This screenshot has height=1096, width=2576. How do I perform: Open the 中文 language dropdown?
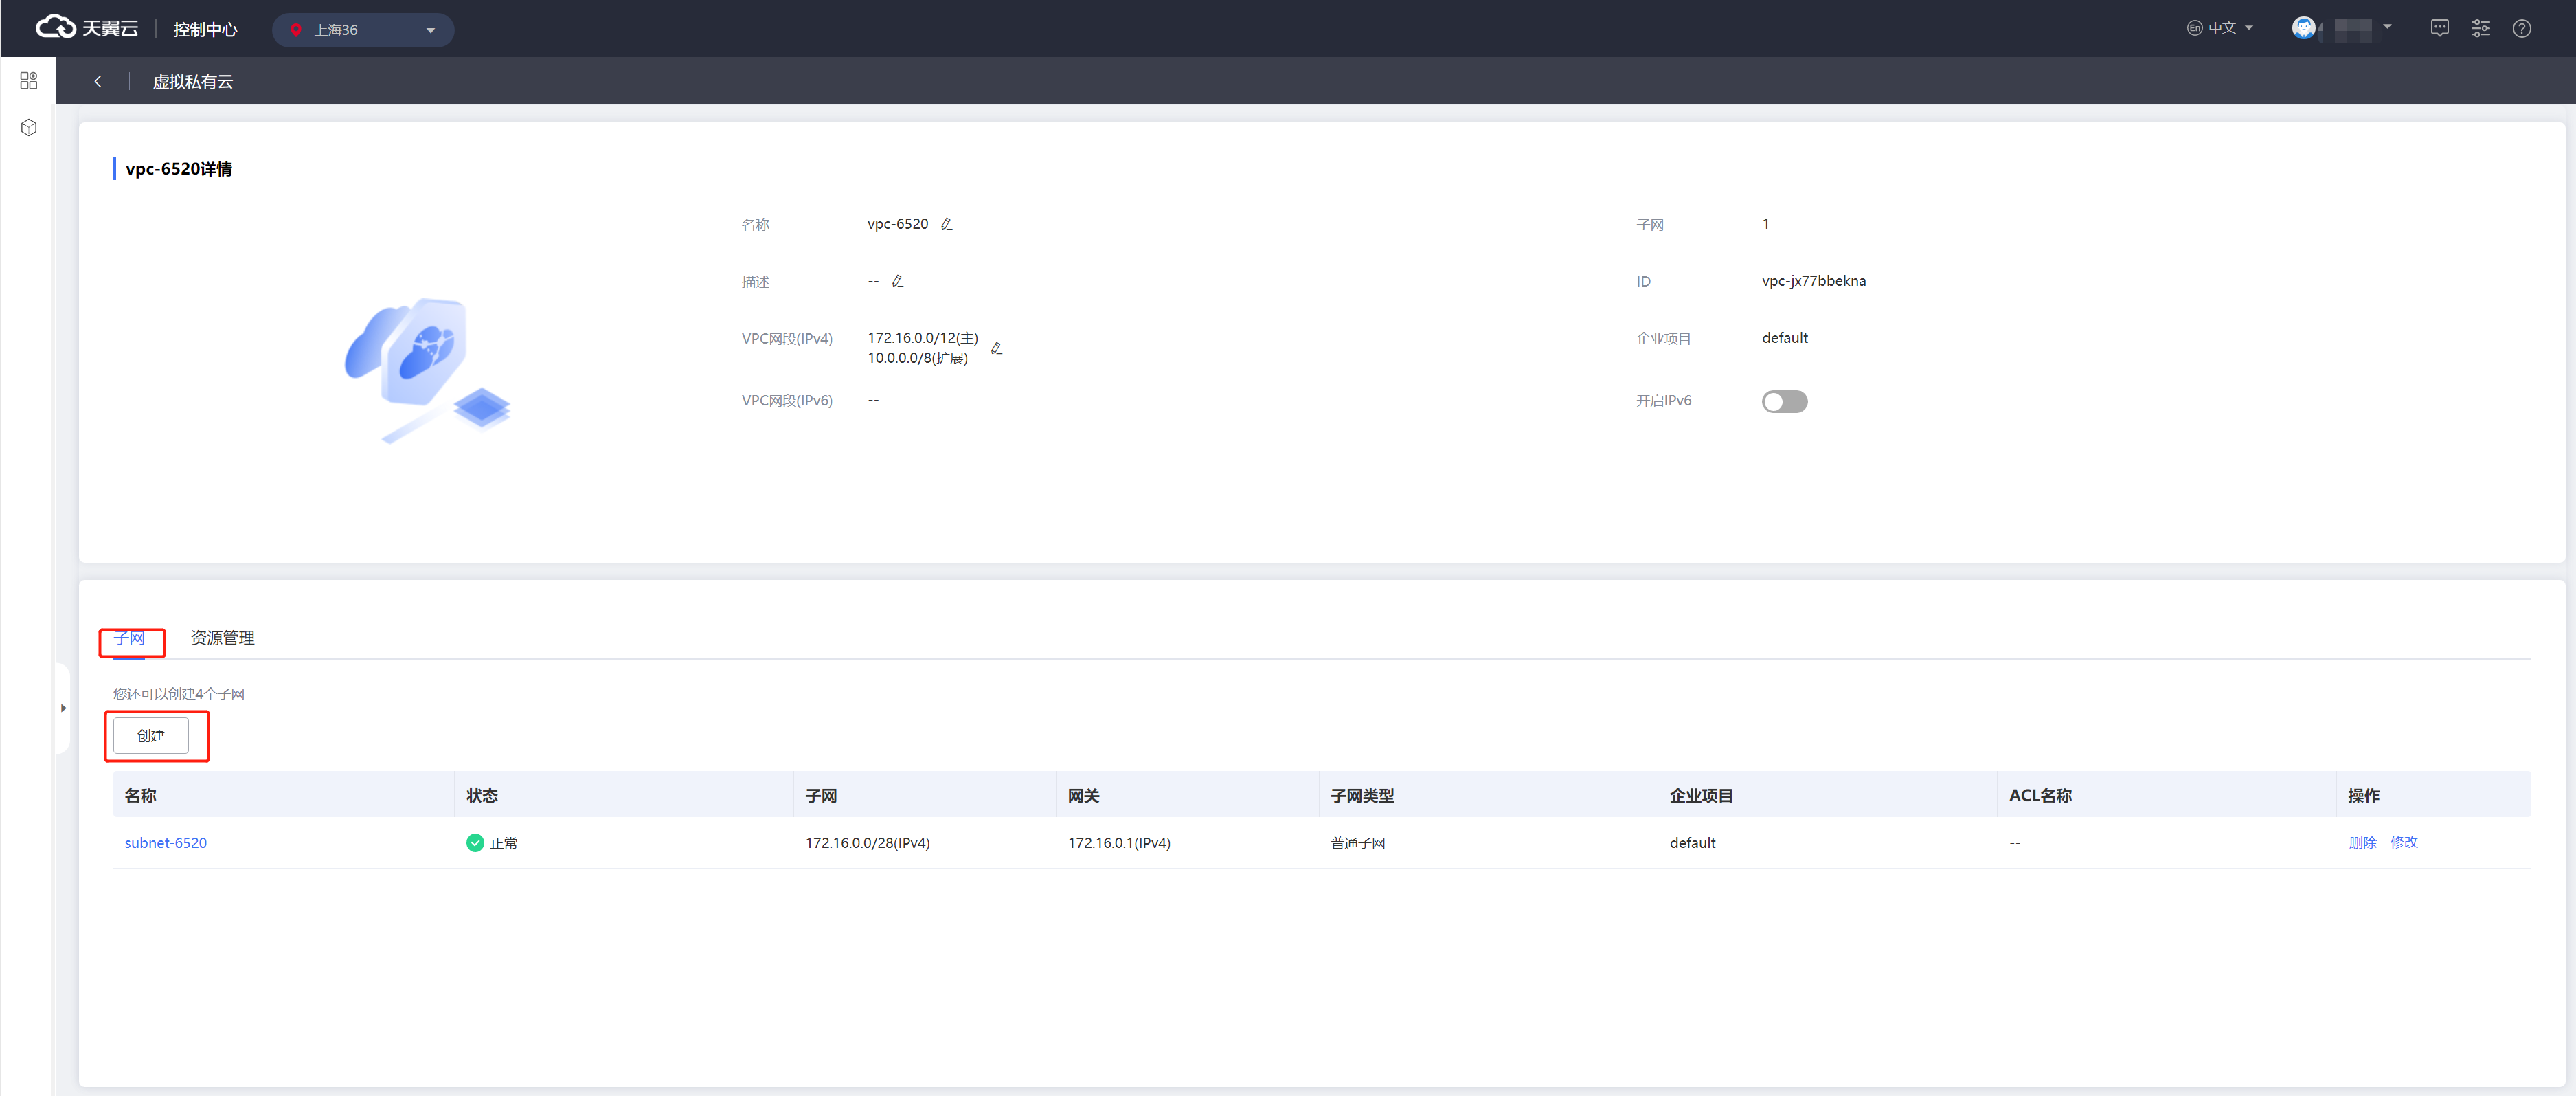click(2220, 28)
